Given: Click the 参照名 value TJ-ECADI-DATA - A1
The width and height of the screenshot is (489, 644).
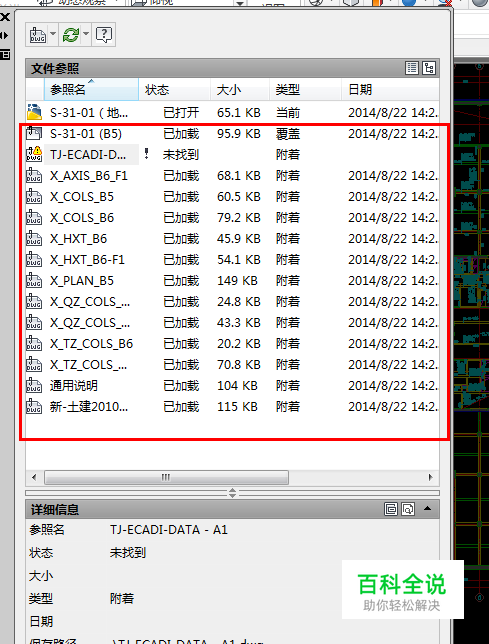Looking at the screenshot, I should pyautogui.click(x=169, y=530).
